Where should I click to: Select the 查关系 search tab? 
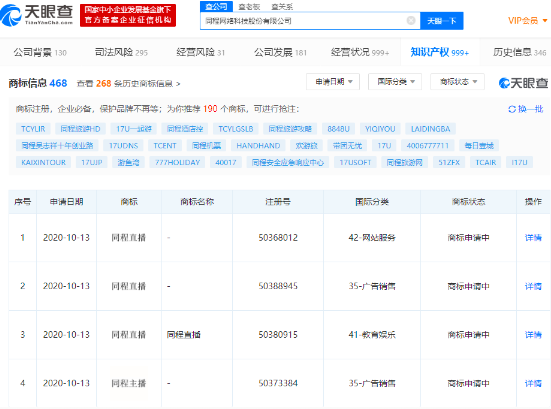pos(282,7)
